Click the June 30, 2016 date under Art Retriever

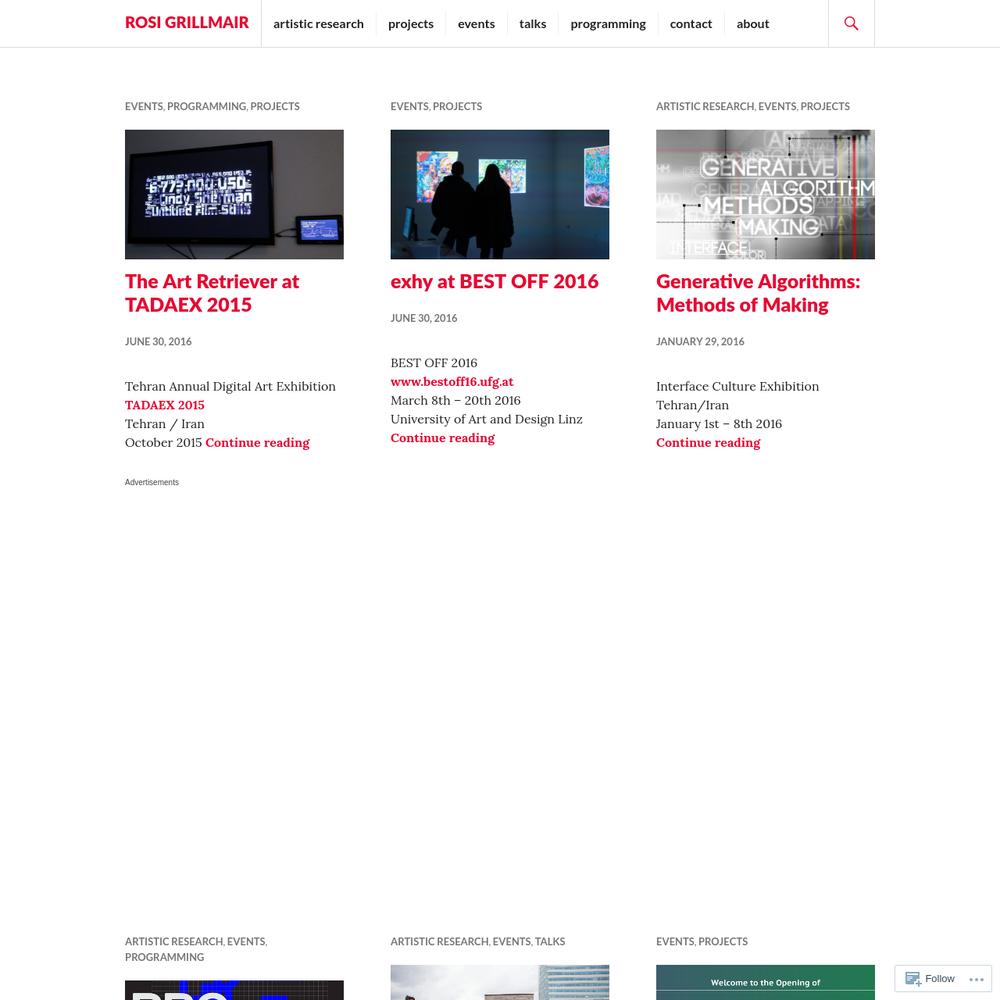click(x=158, y=342)
